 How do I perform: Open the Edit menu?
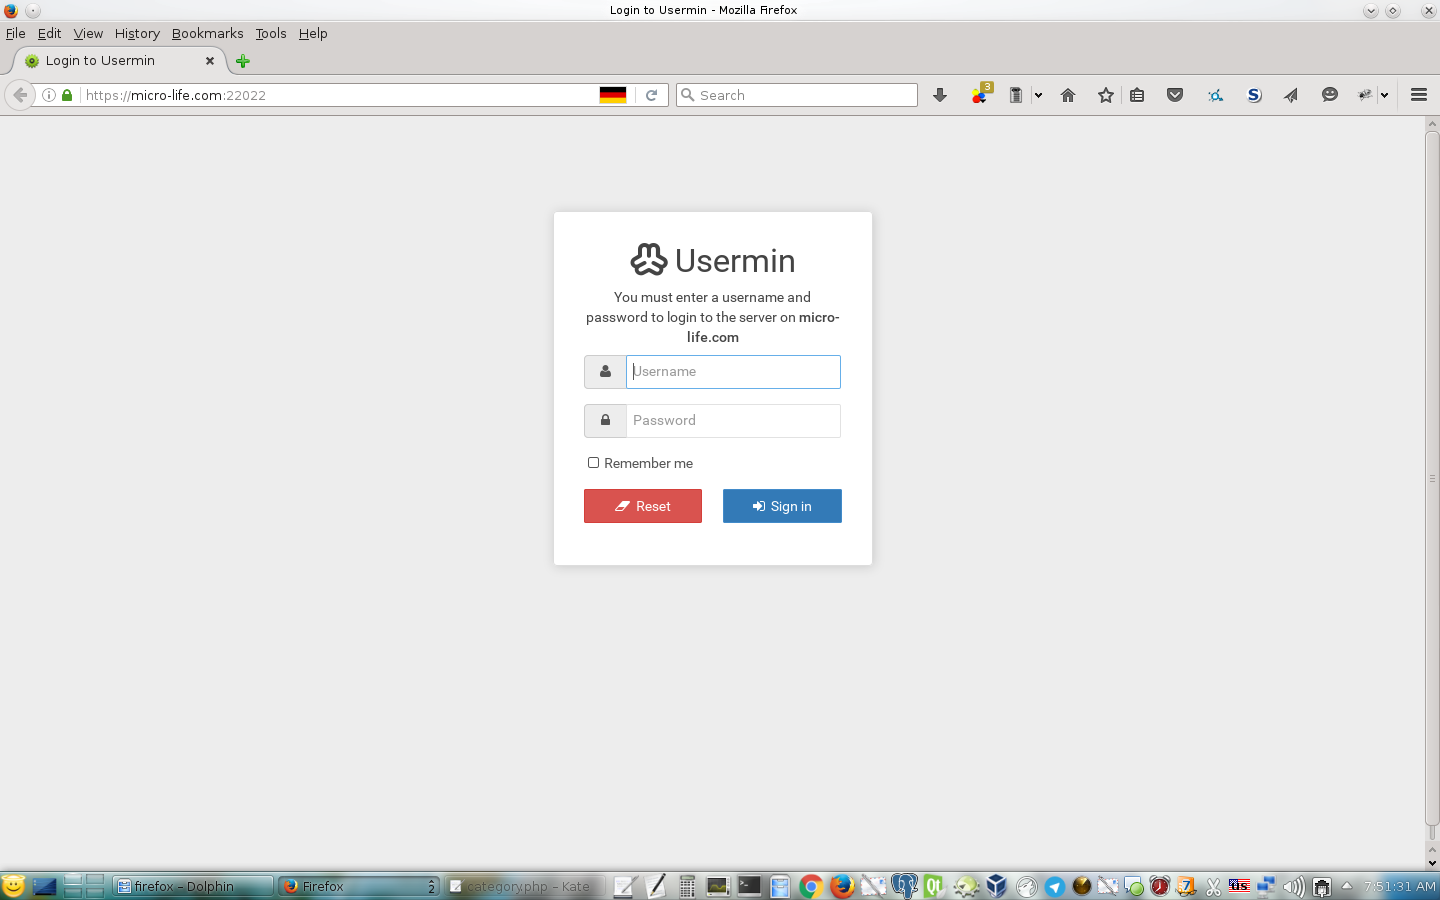click(x=49, y=33)
